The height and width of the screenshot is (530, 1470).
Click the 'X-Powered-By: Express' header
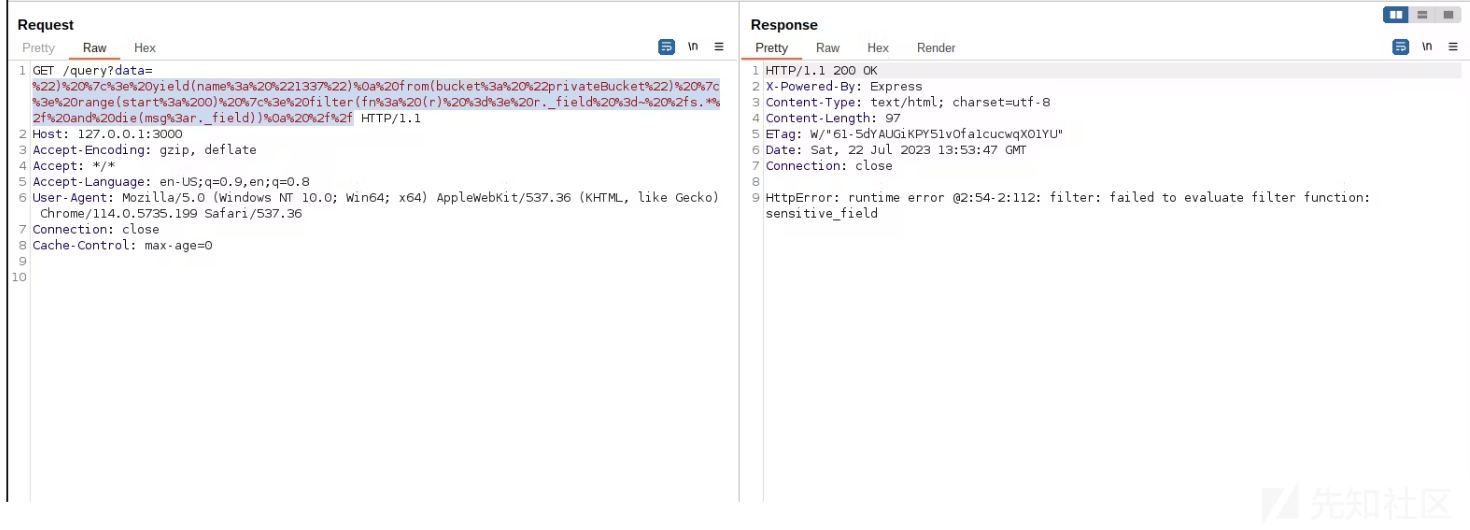[x=843, y=87]
